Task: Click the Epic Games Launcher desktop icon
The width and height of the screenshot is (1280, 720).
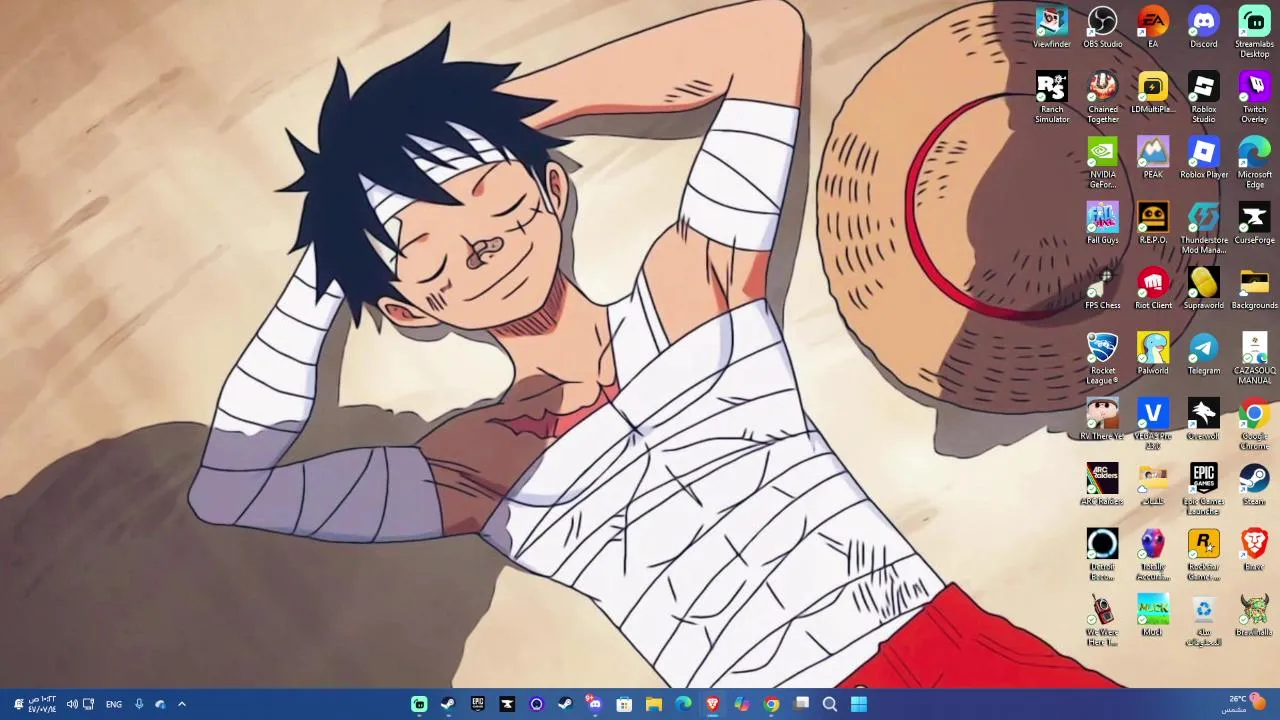Action: click(1204, 489)
